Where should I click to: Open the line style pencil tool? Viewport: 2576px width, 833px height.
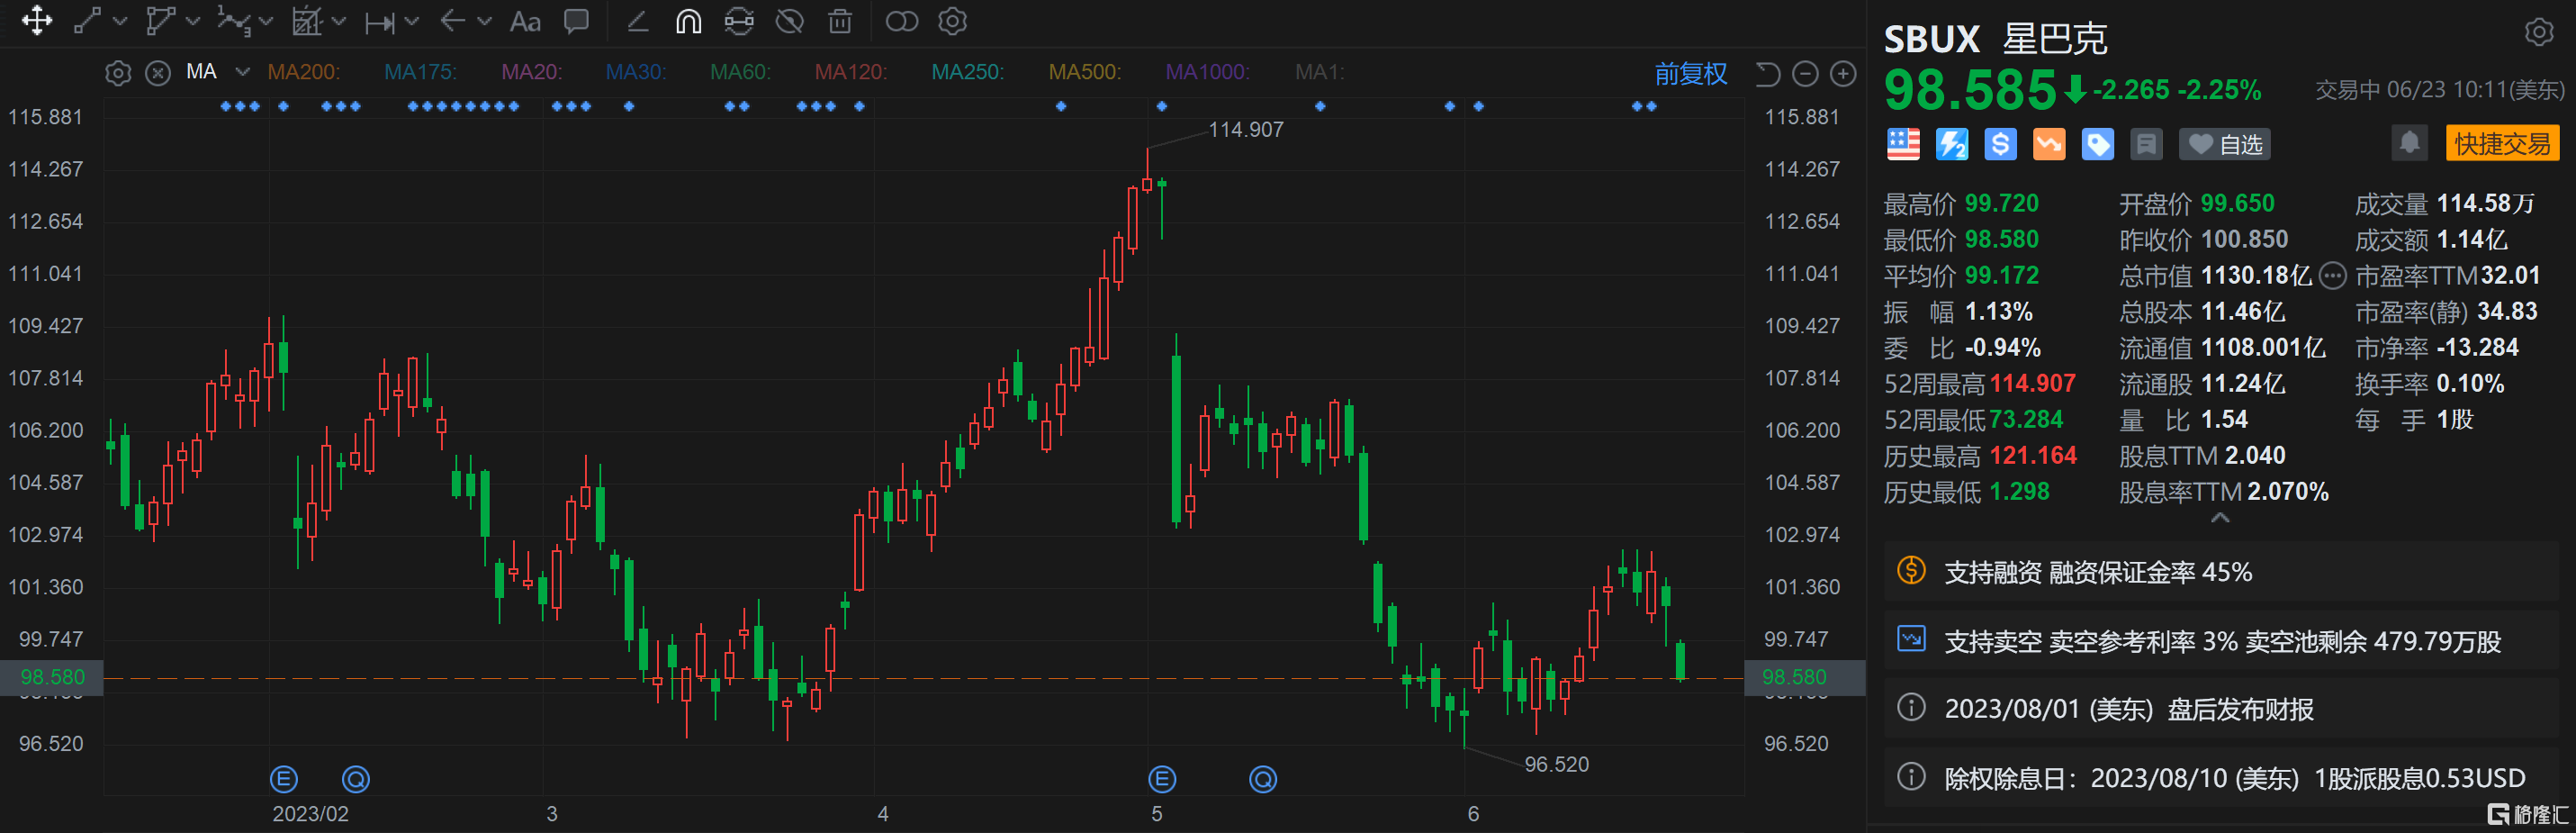[x=638, y=21]
